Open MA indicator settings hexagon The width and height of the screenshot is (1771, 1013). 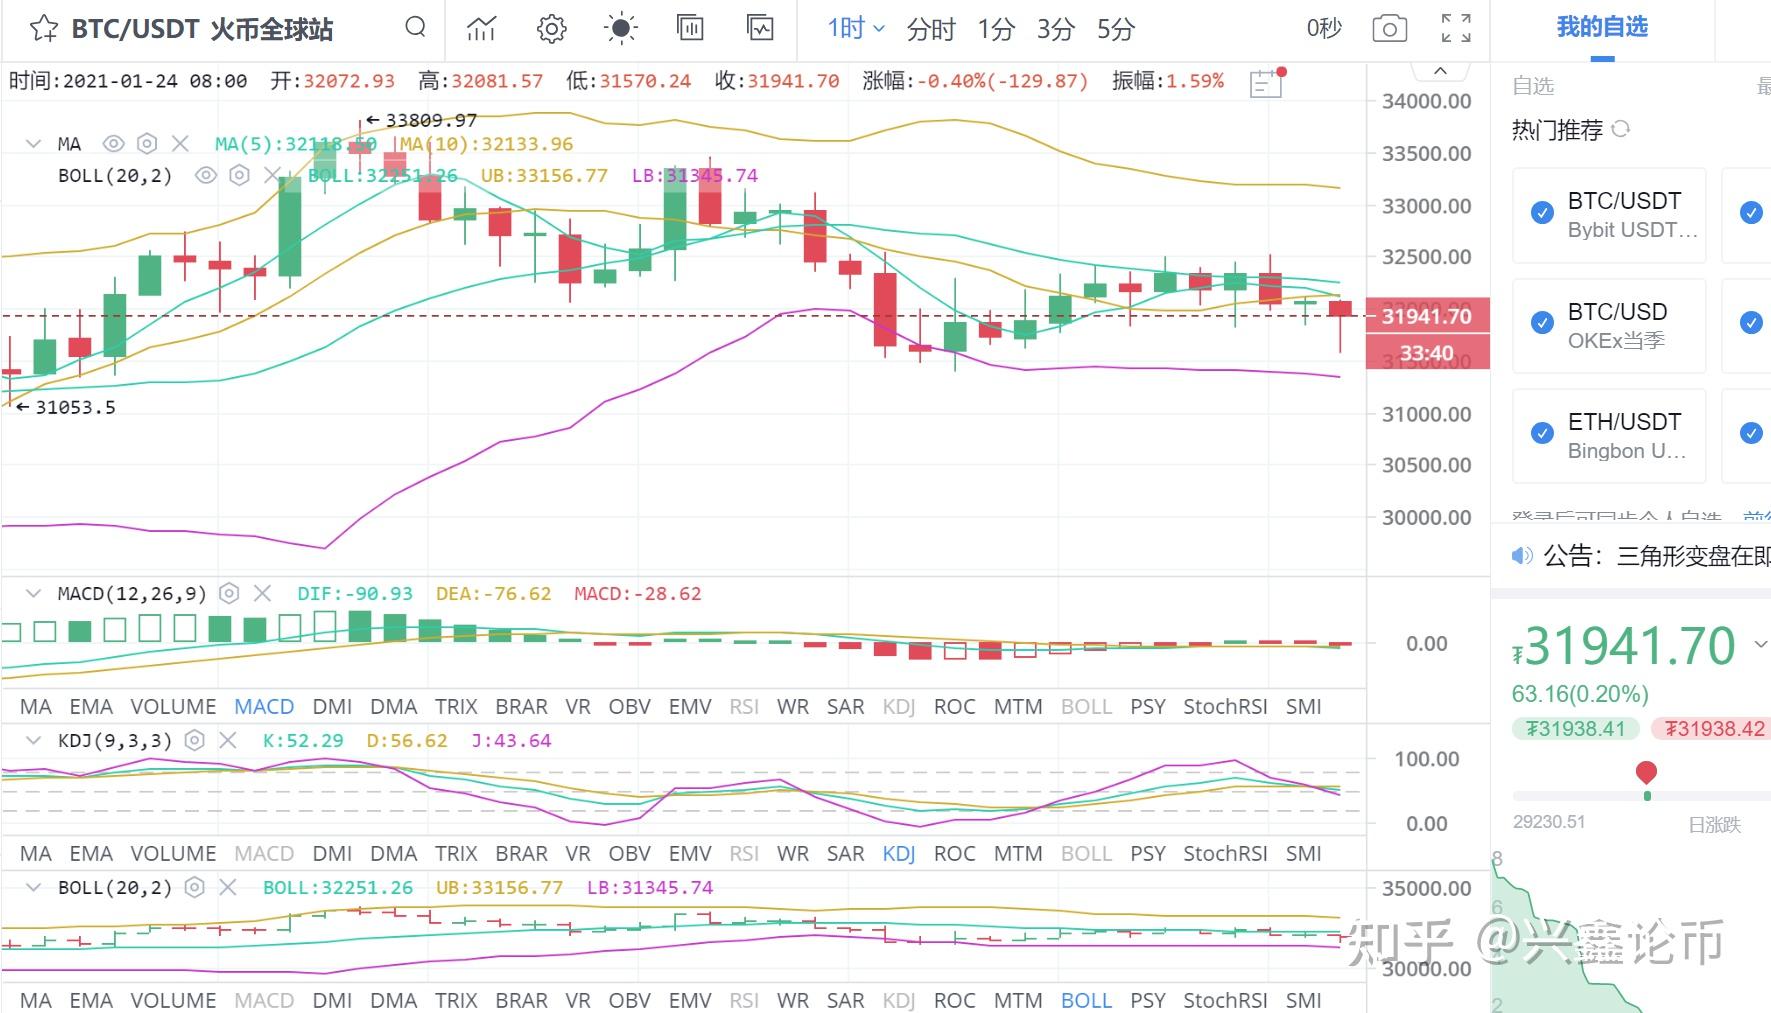pyautogui.click(x=147, y=144)
